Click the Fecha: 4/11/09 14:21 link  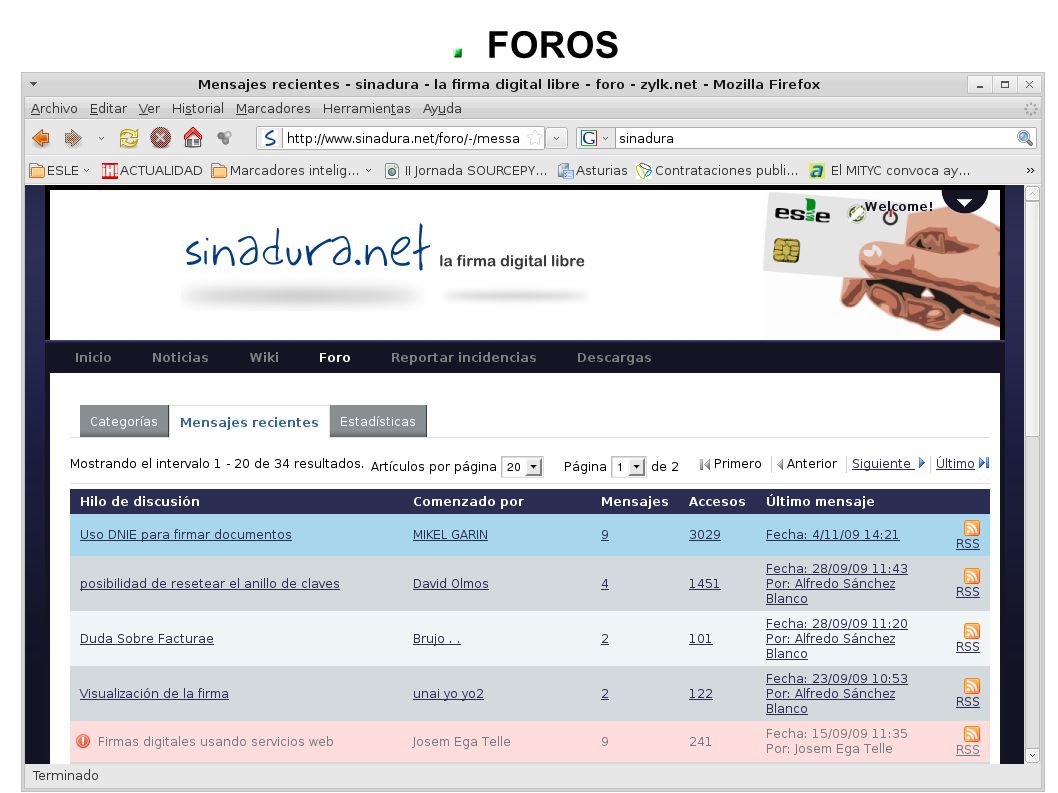[832, 535]
